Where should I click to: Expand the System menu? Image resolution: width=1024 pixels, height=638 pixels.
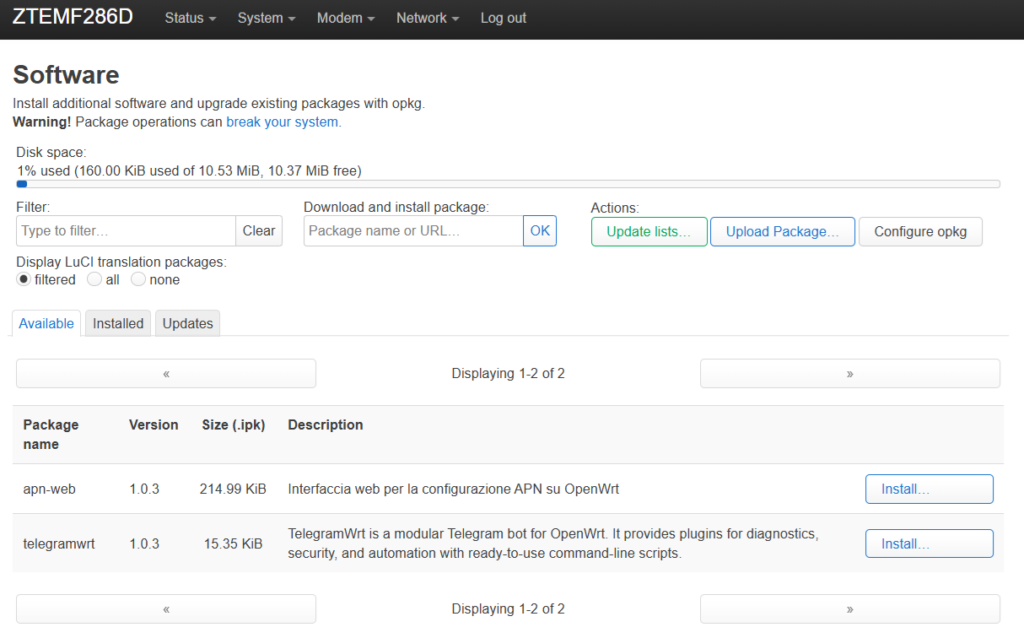pos(266,18)
